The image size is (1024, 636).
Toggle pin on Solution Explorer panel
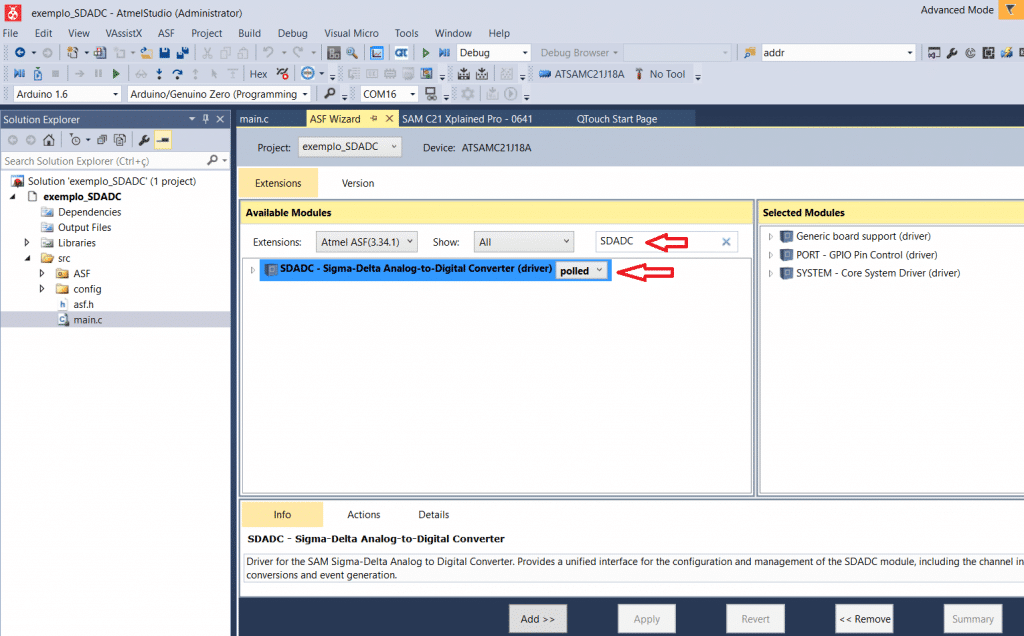pyautogui.click(x=205, y=119)
